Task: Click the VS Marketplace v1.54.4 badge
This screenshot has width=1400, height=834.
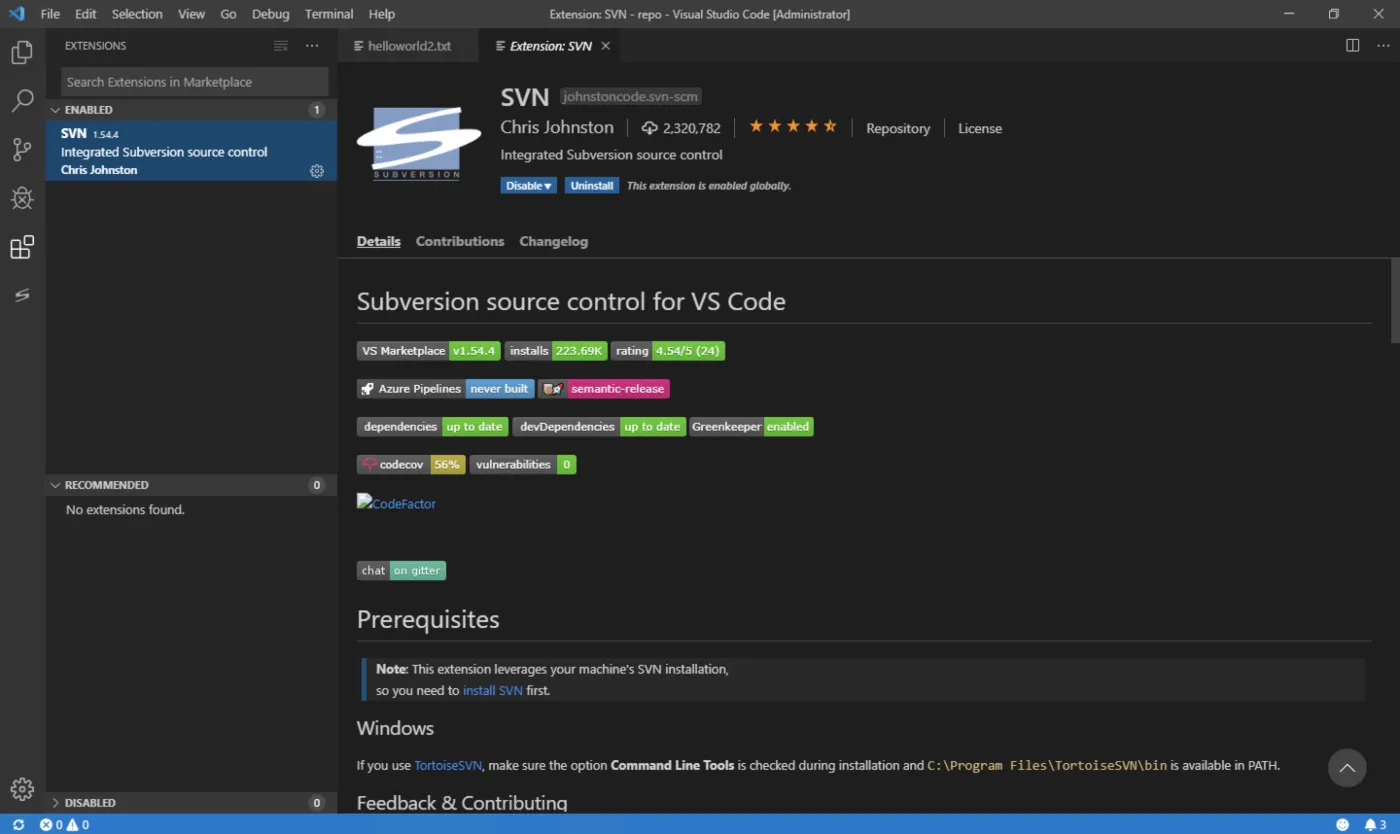Action: [x=428, y=351]
